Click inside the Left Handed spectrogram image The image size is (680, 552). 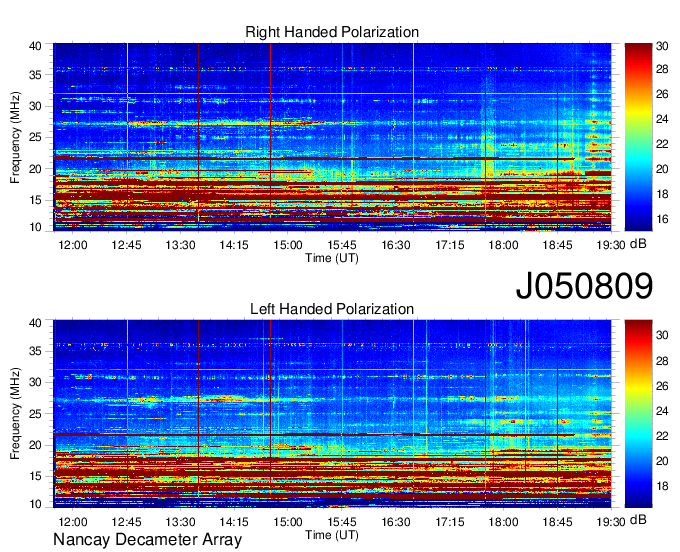click(x=332, y=414)
